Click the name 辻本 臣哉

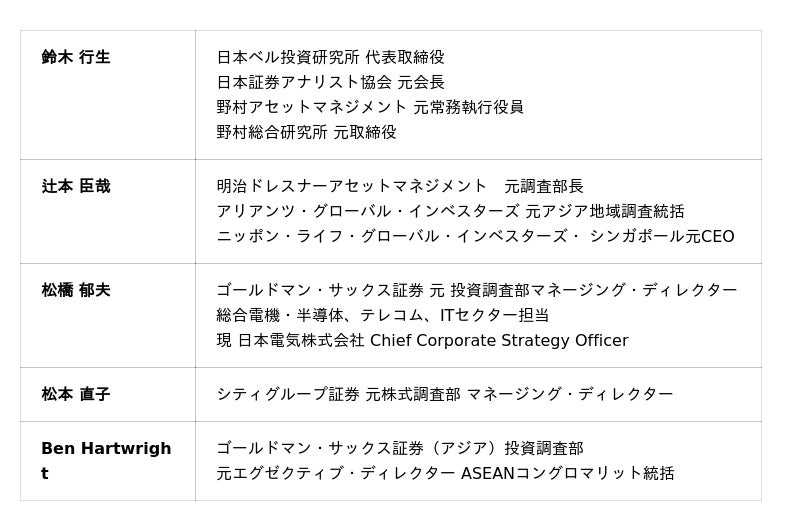(76, 186)
